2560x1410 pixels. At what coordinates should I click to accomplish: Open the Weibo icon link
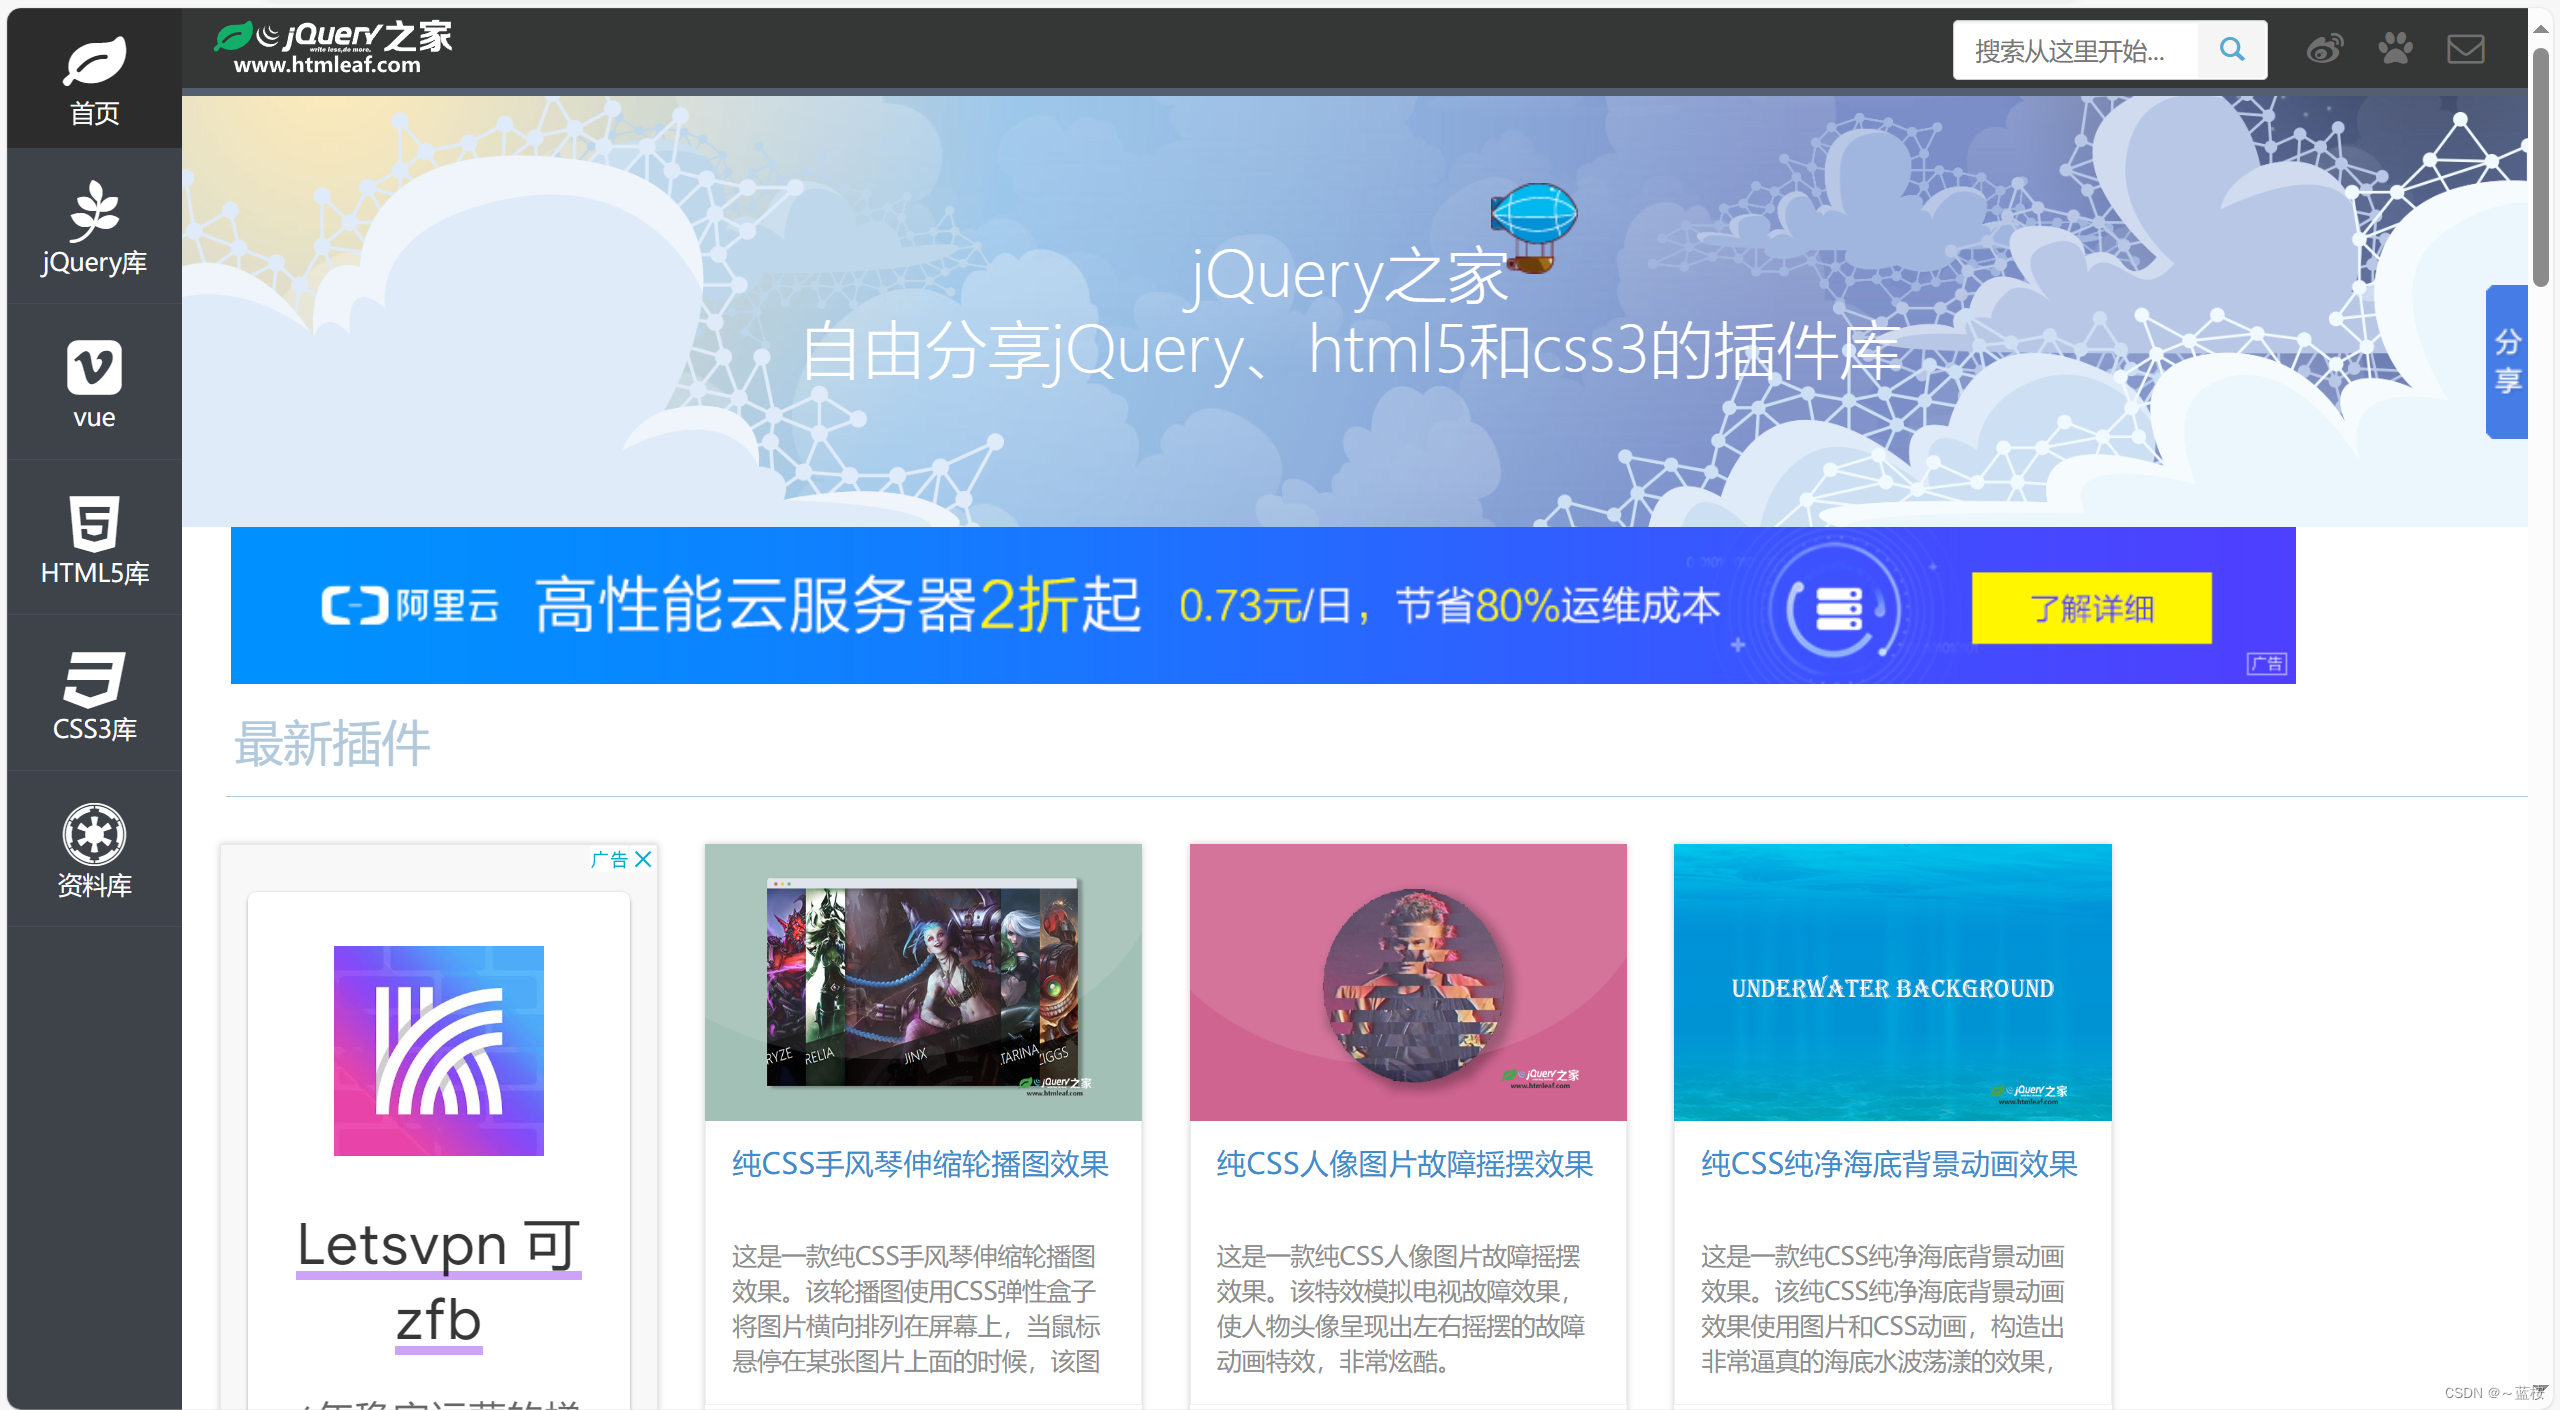pyautogui.click(x=2324, y=49)
